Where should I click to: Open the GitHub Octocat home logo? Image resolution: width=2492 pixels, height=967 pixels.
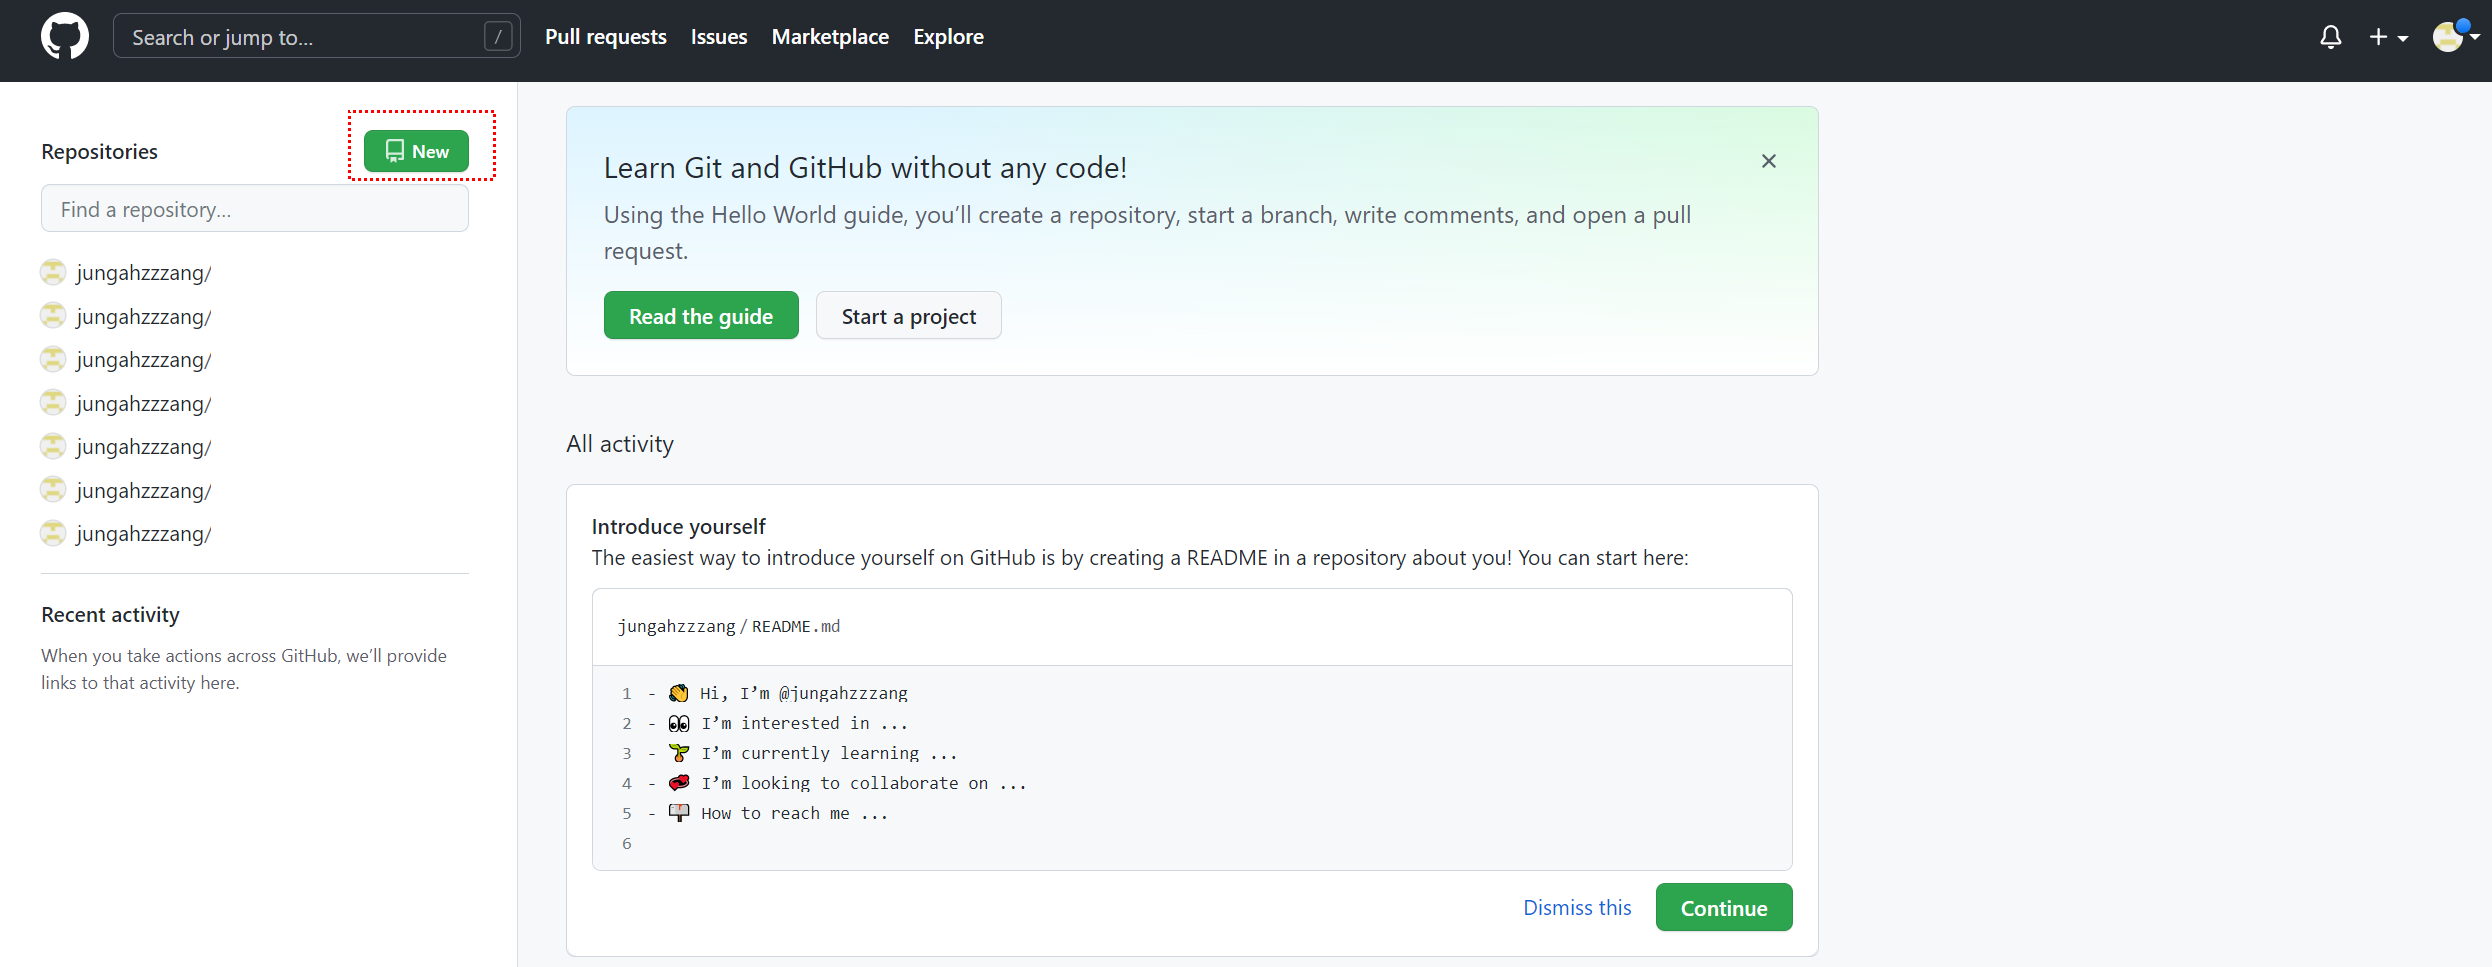(x=65, y=37)
